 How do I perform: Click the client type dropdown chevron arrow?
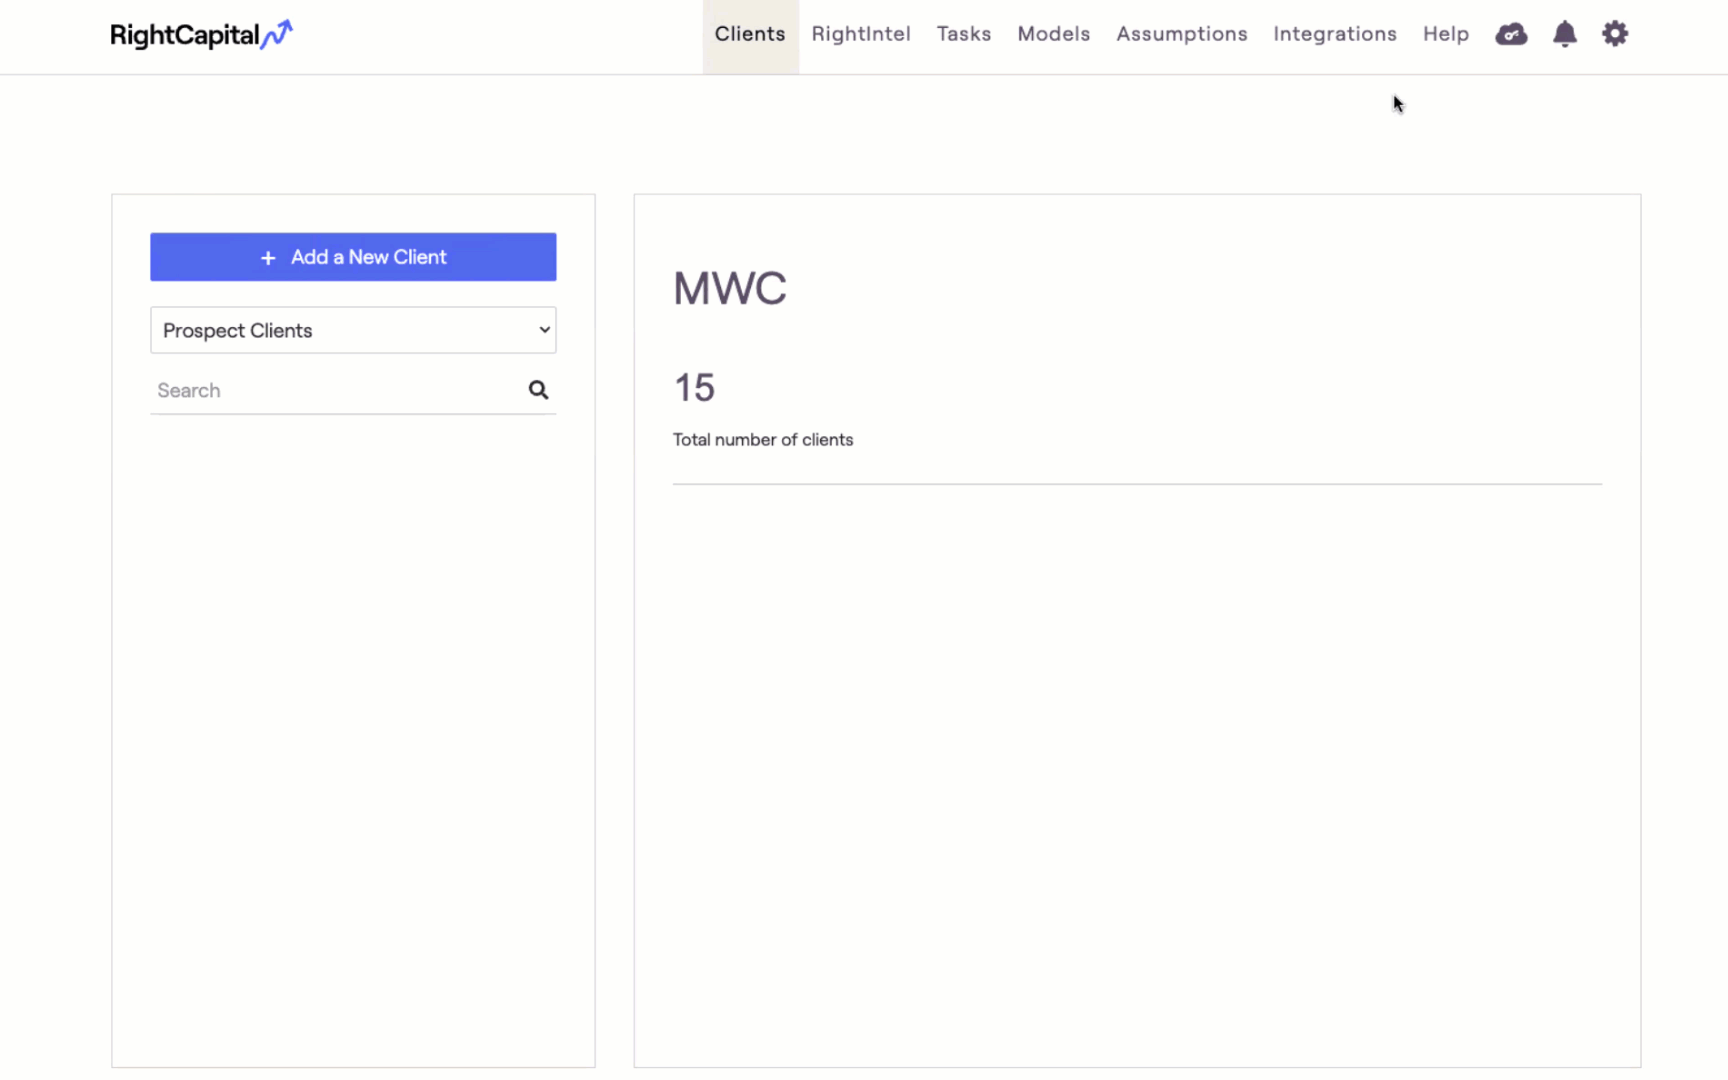click(x=544, y=330)
